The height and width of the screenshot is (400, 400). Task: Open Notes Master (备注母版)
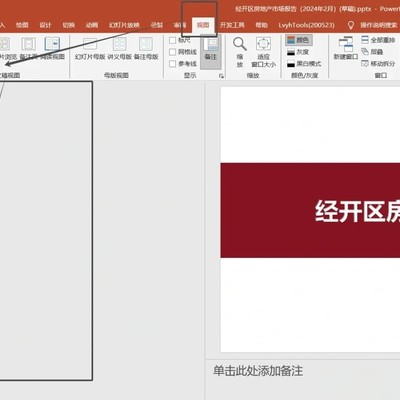[146, 49]
